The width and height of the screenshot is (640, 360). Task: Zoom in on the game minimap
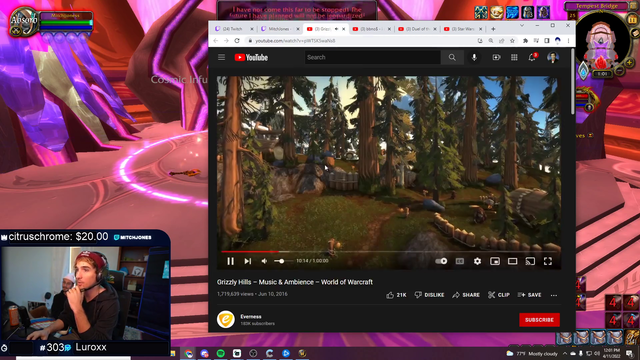[629, 63]
